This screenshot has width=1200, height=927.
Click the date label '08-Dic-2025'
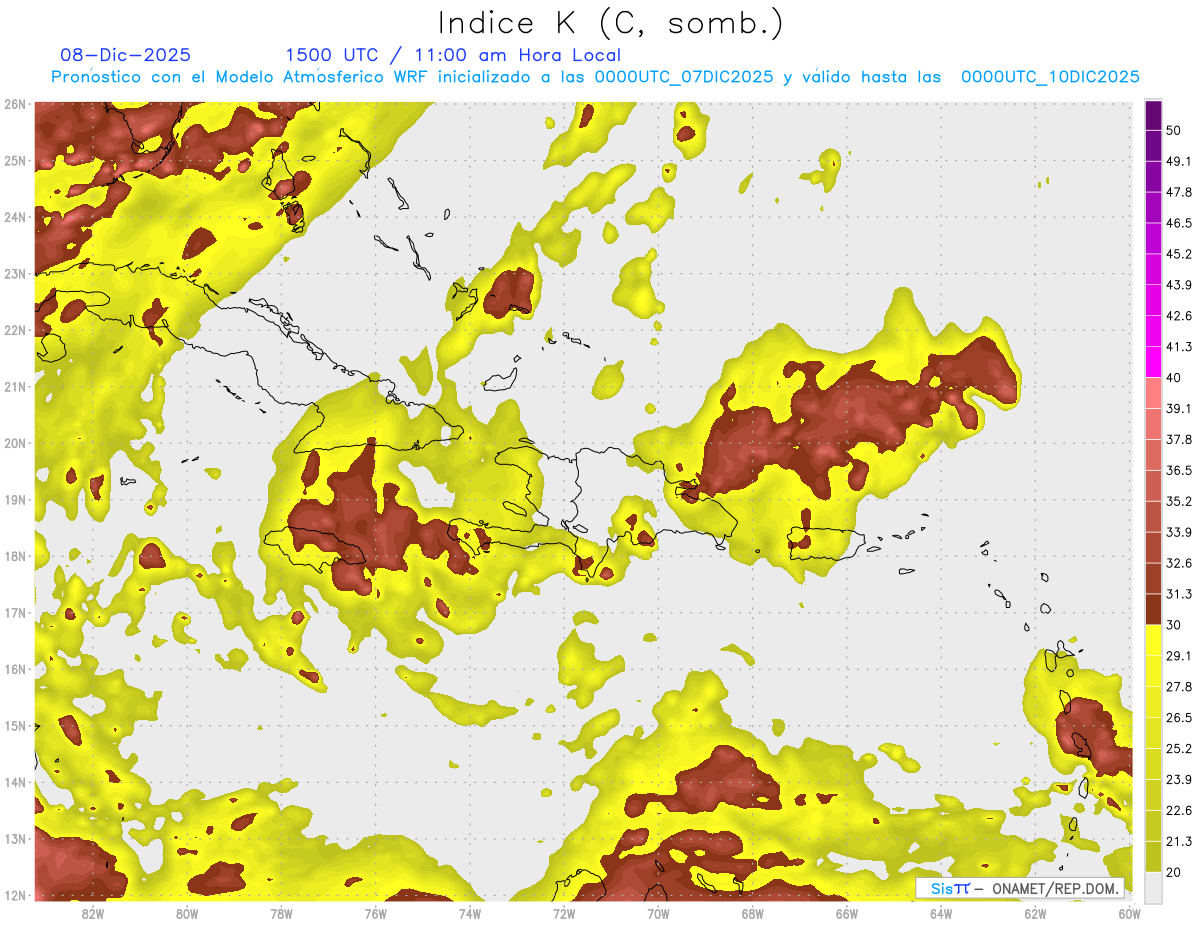(126, 55)
